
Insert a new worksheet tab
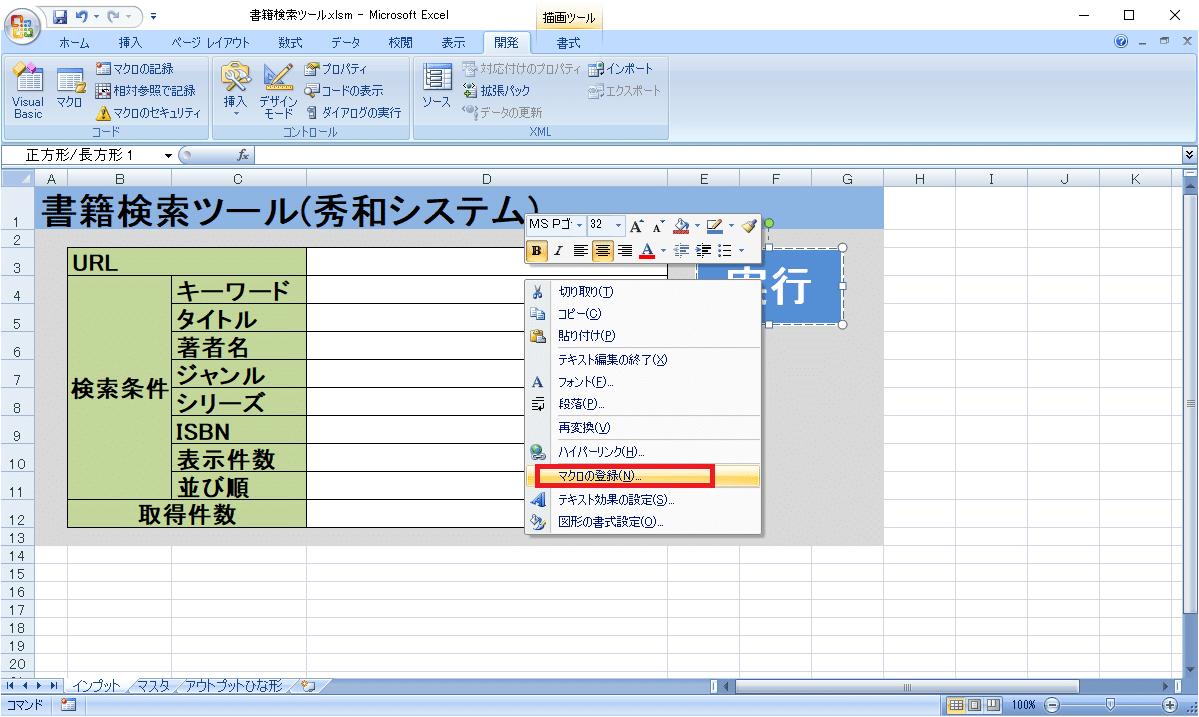tap(308, 686)
